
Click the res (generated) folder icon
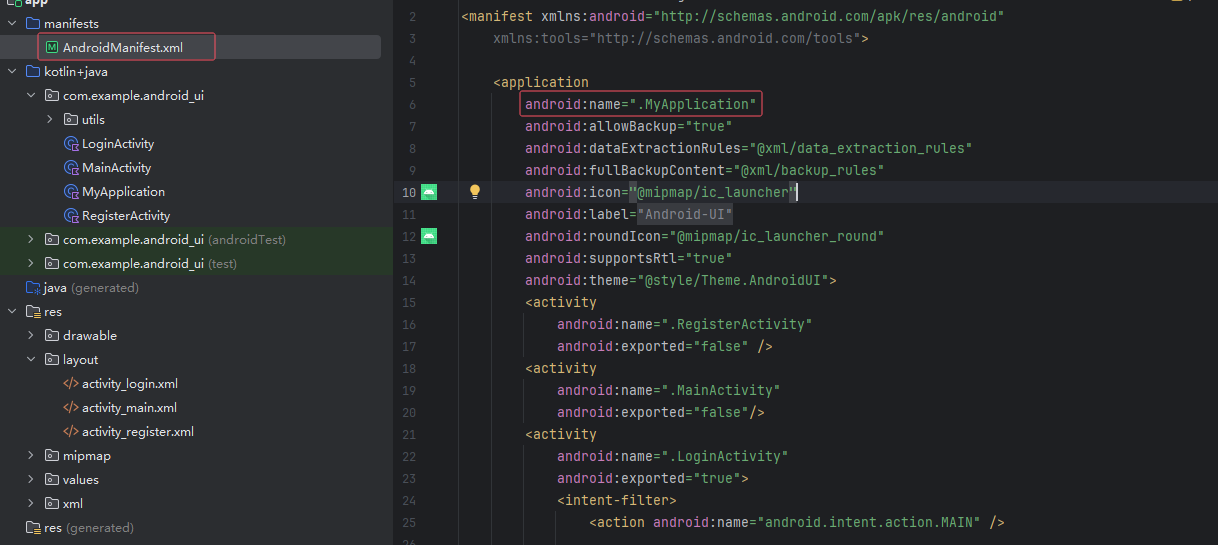pos(33,528)
